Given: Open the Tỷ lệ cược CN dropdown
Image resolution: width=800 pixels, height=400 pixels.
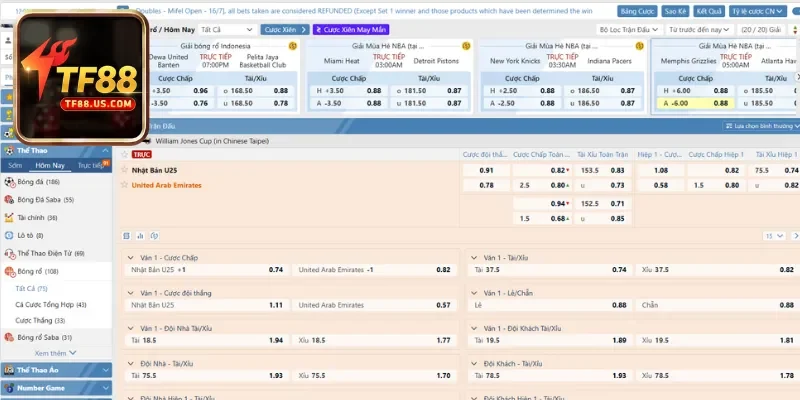Looking at the screenshot, I should pos(758,11).
